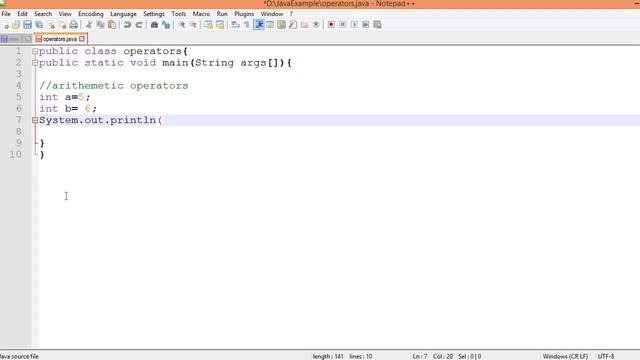Close all documents with the Close All icon

coord(62,25)
